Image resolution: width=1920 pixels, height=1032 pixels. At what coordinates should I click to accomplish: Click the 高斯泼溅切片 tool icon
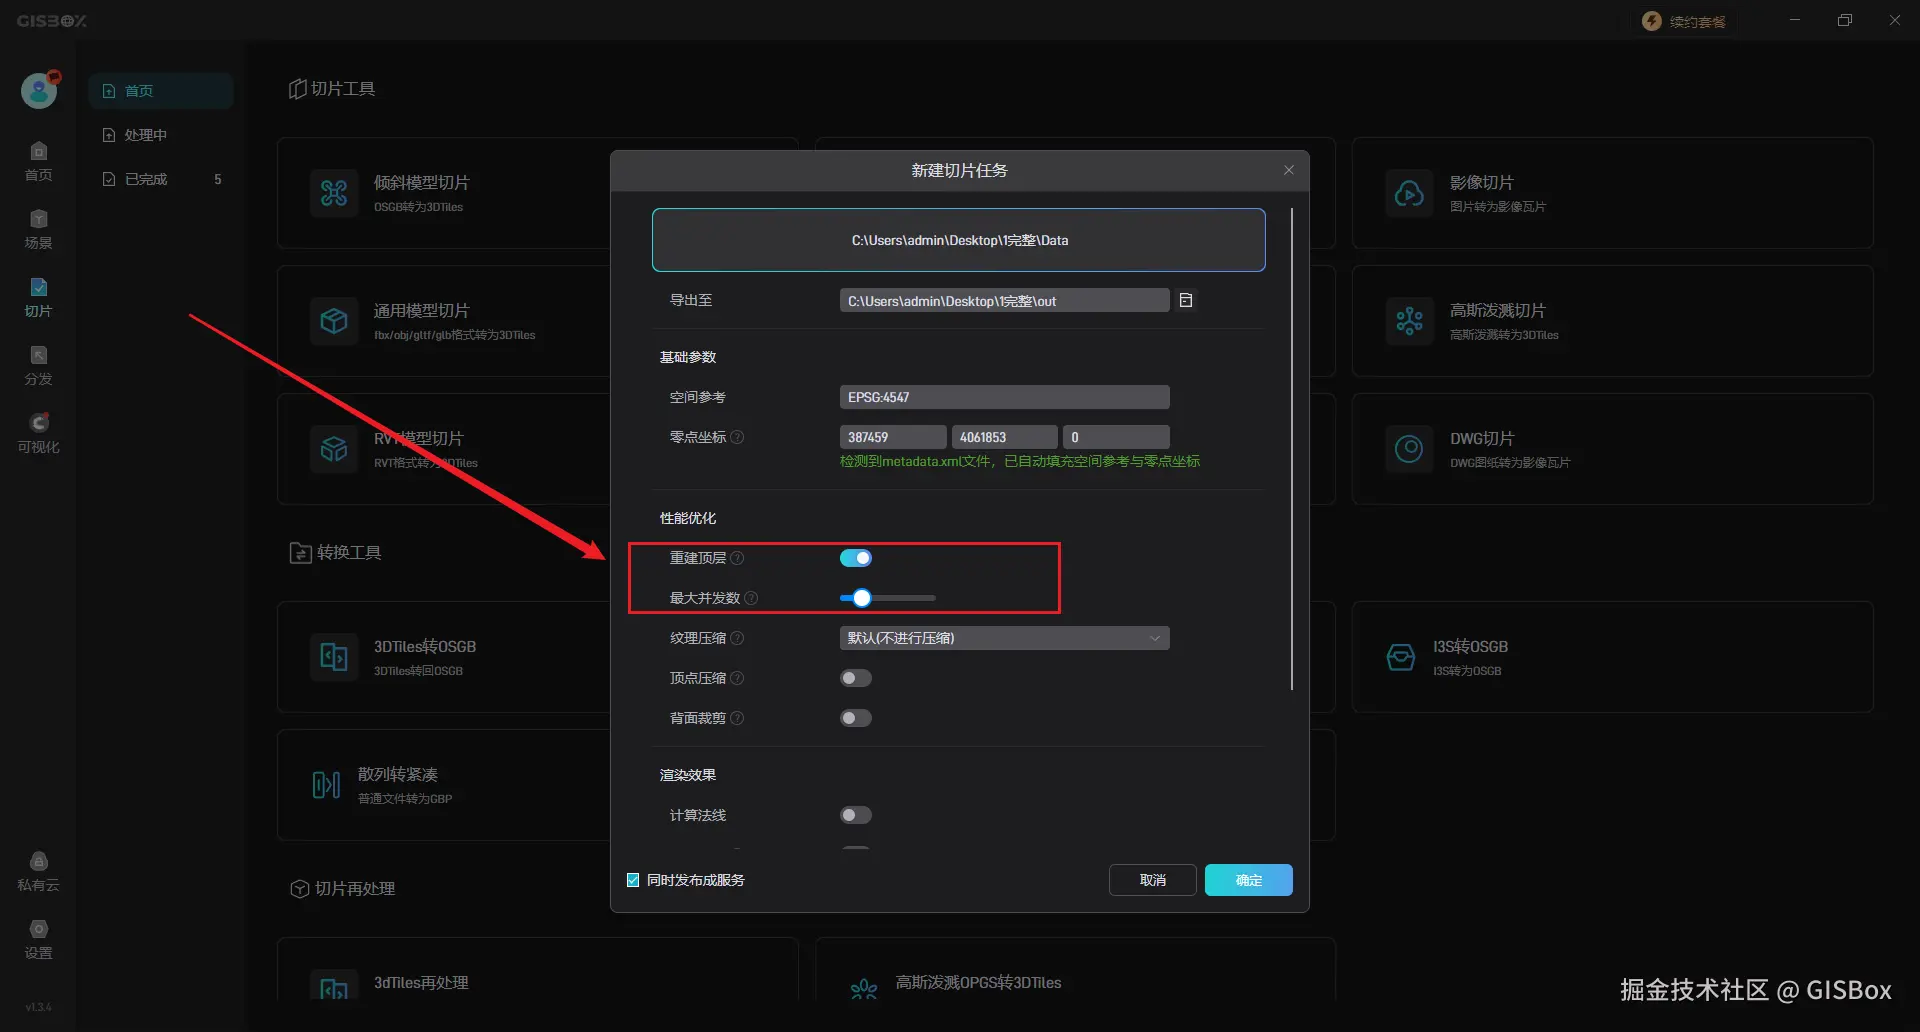(x=1409, y=321)
